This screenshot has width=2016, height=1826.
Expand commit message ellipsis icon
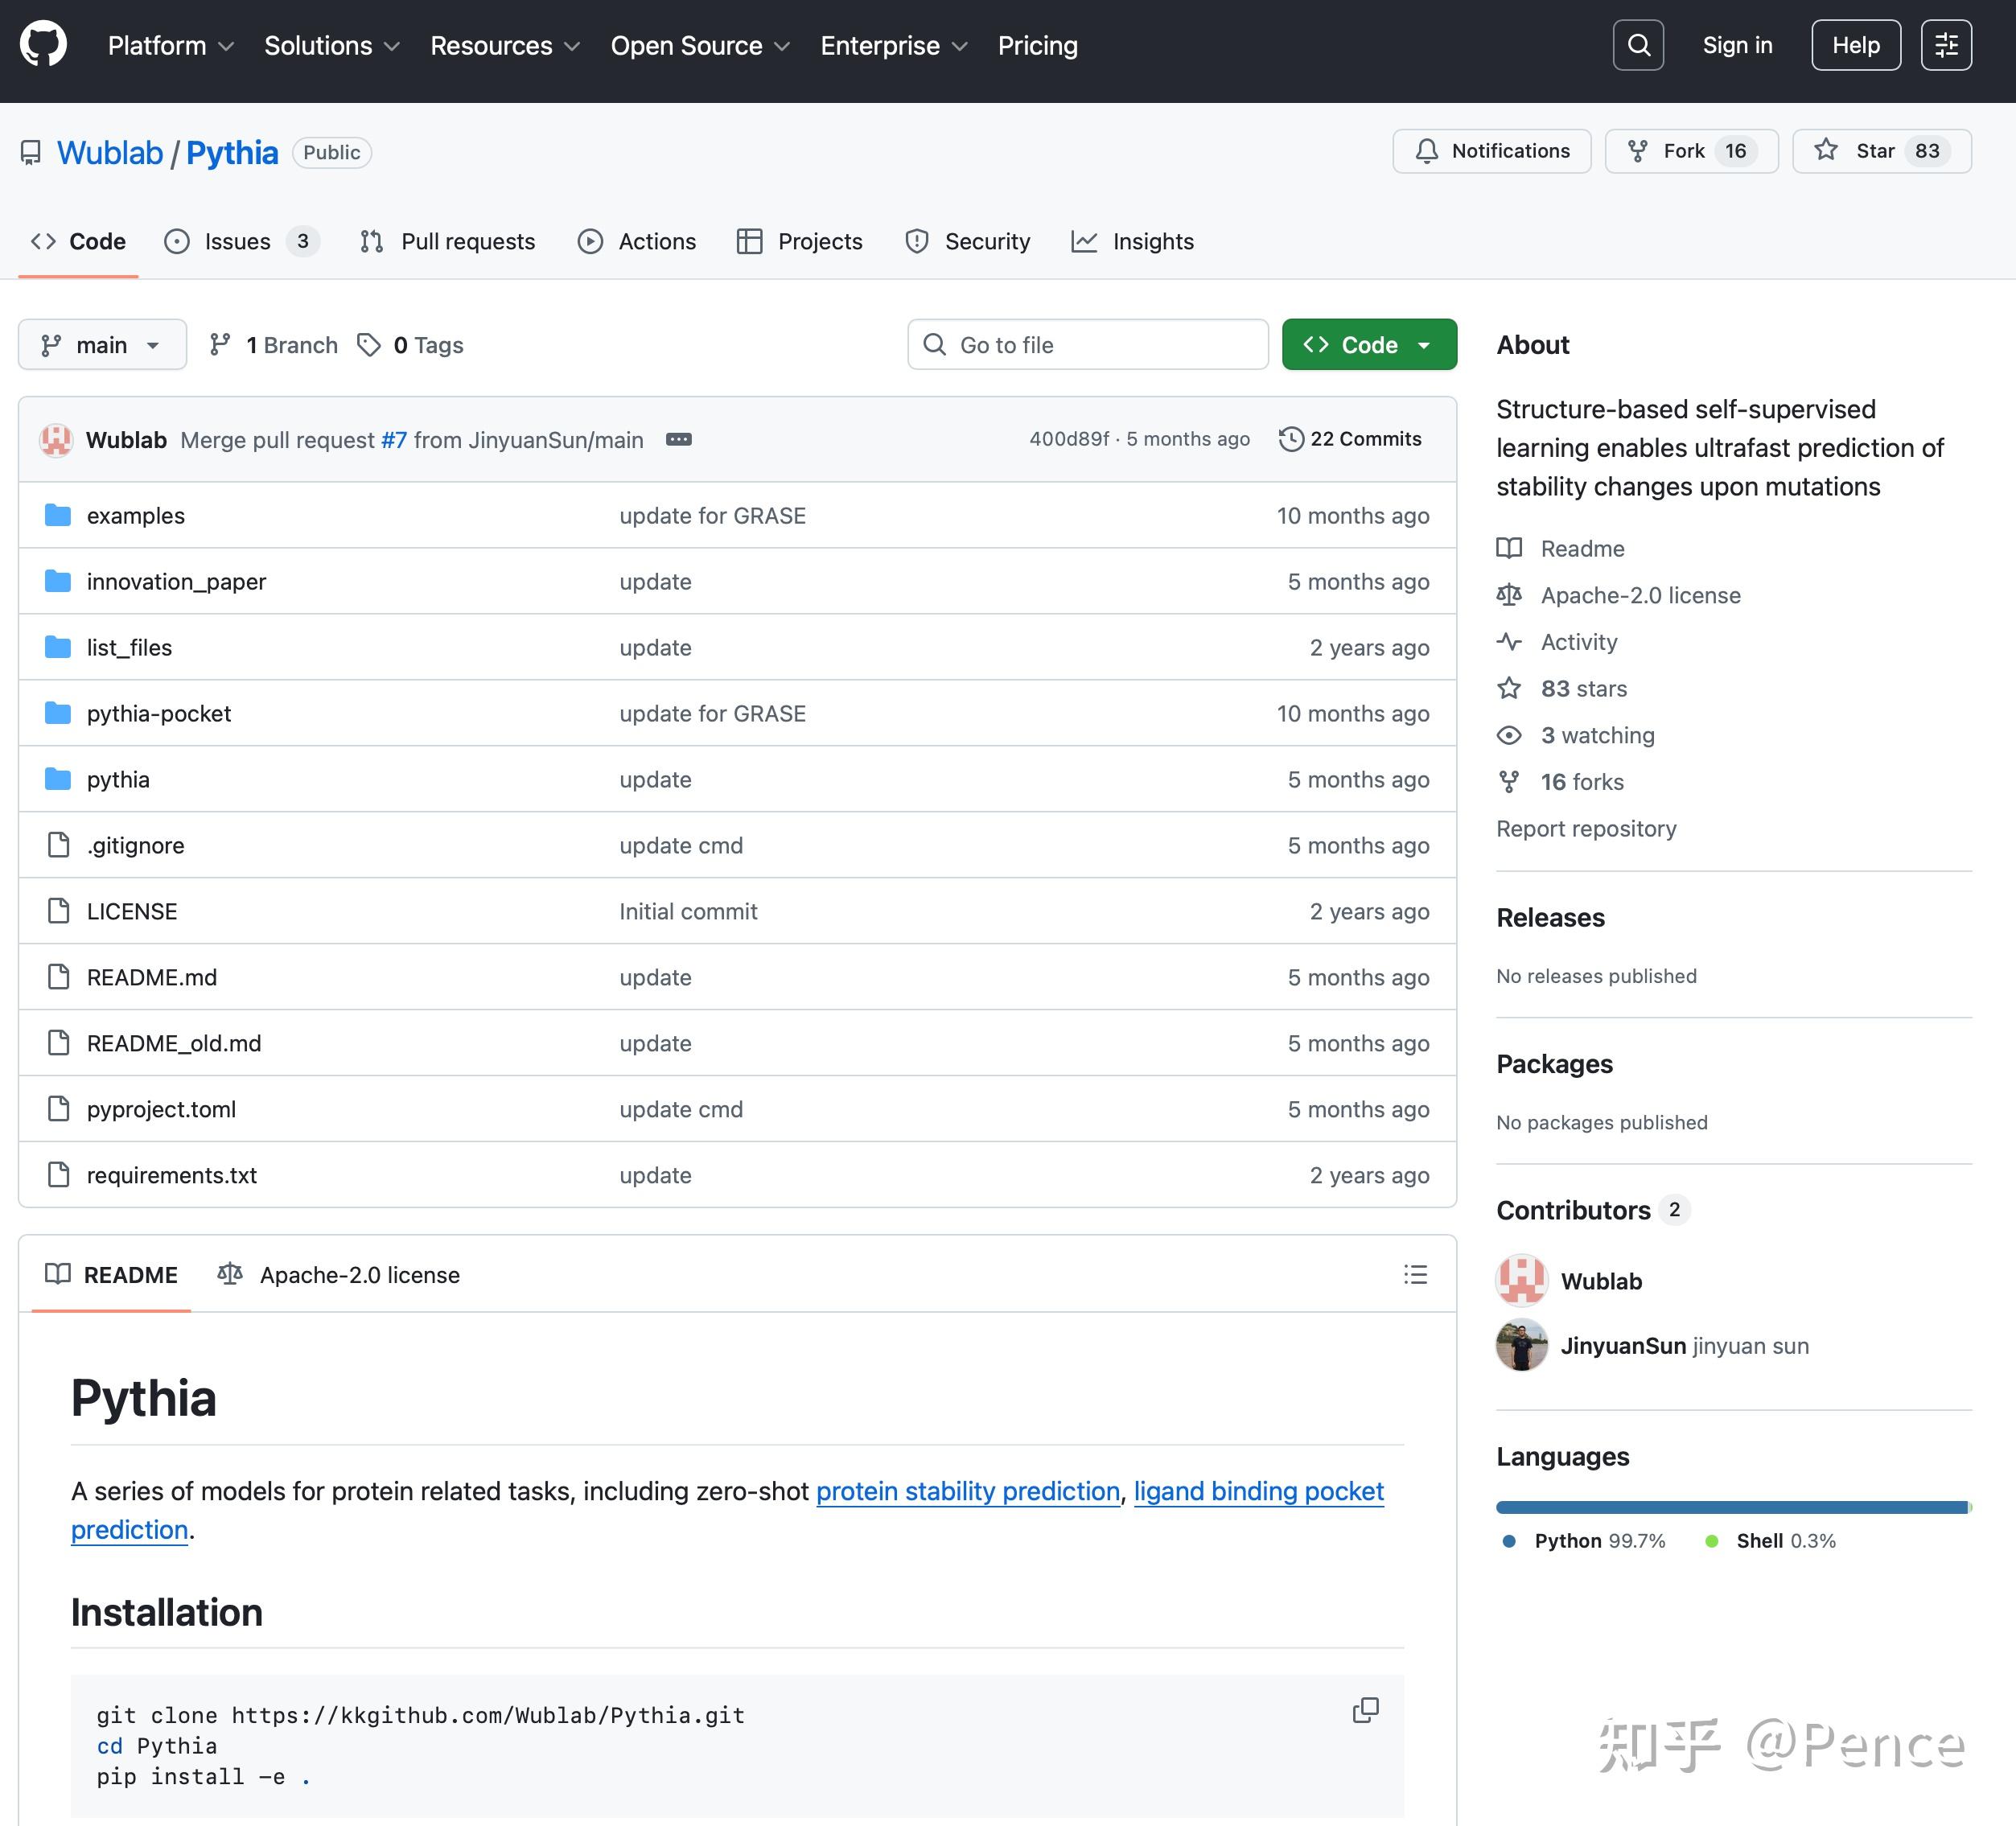click(x=678, y=439)
